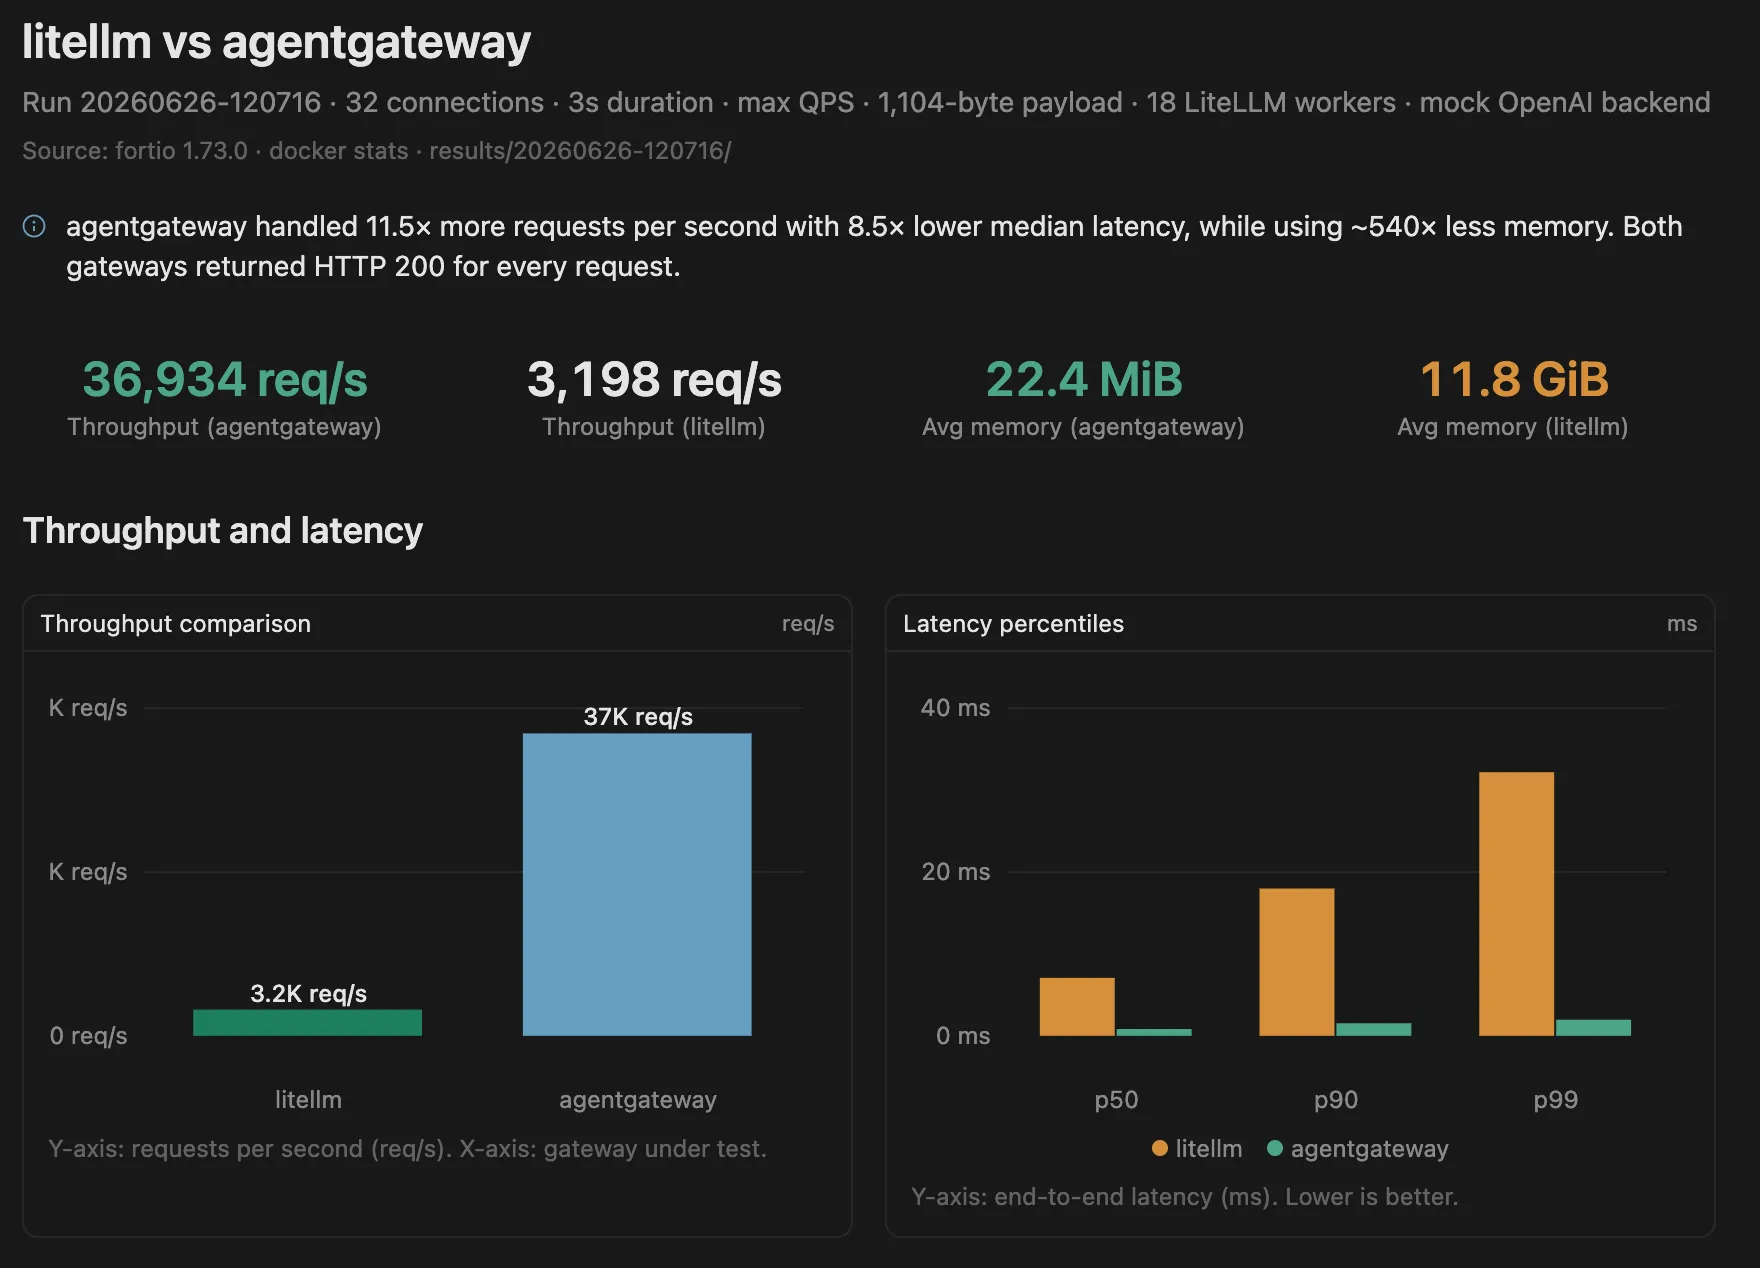Click the "22.4 MiB" memory value
The height and width of the screenshot is (1268, 1760).
click(x=1084, y=379)
